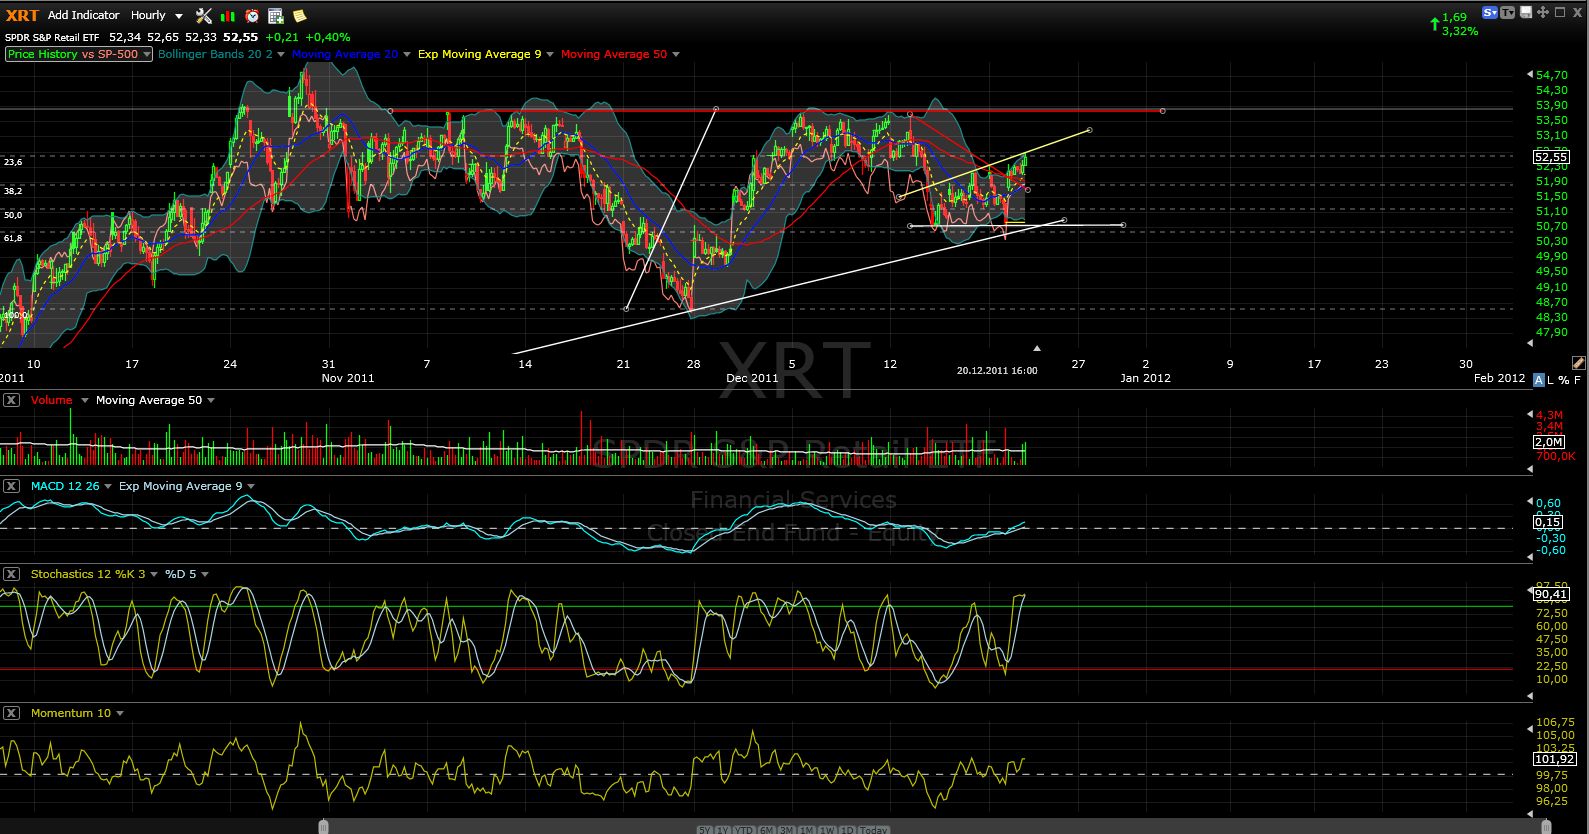
Task: Click the 3,32% performance change readout
Action: (1460, 31)
